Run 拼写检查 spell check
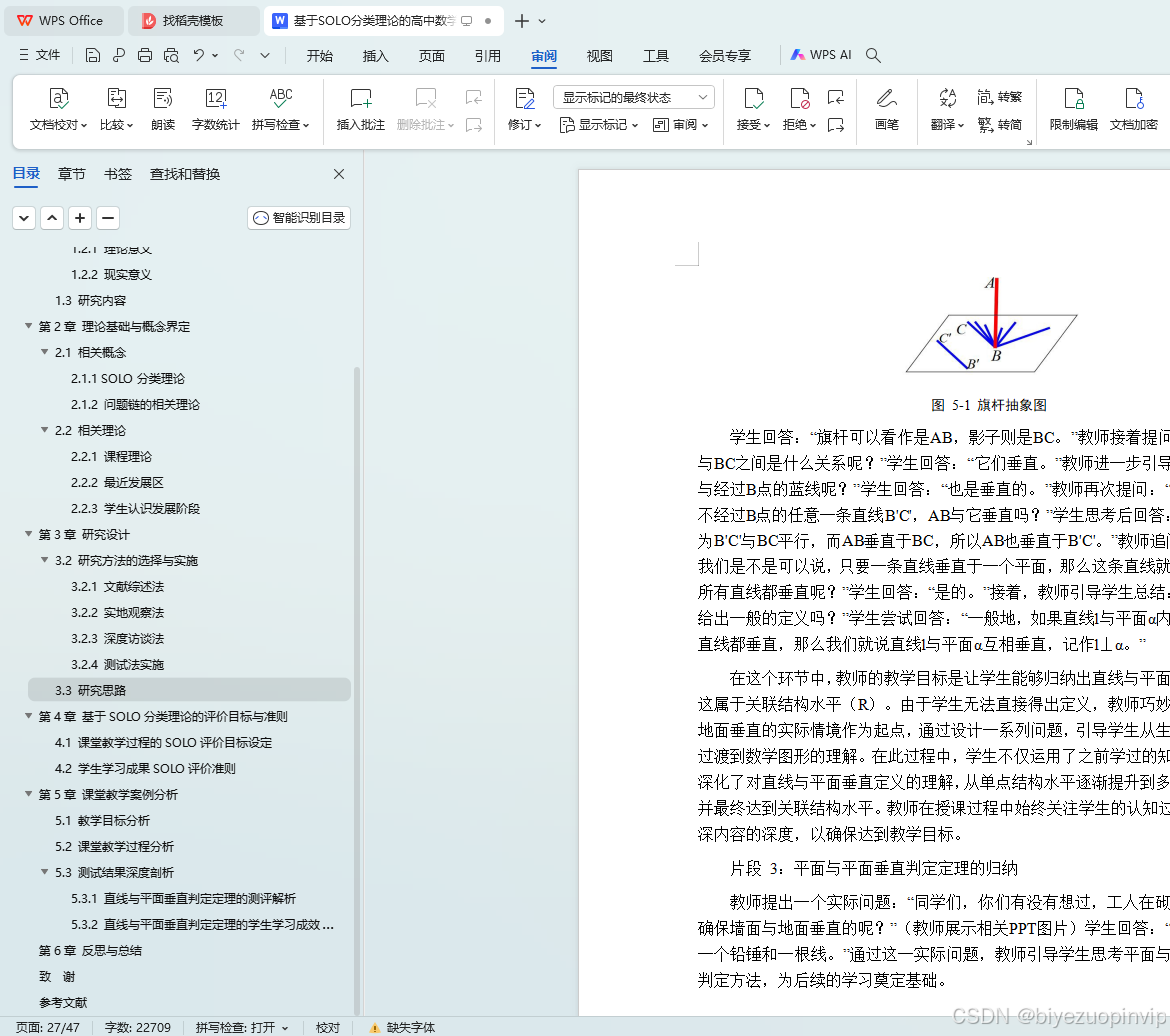Viewport: 1170px width, 1036px height. pos(281,109)
